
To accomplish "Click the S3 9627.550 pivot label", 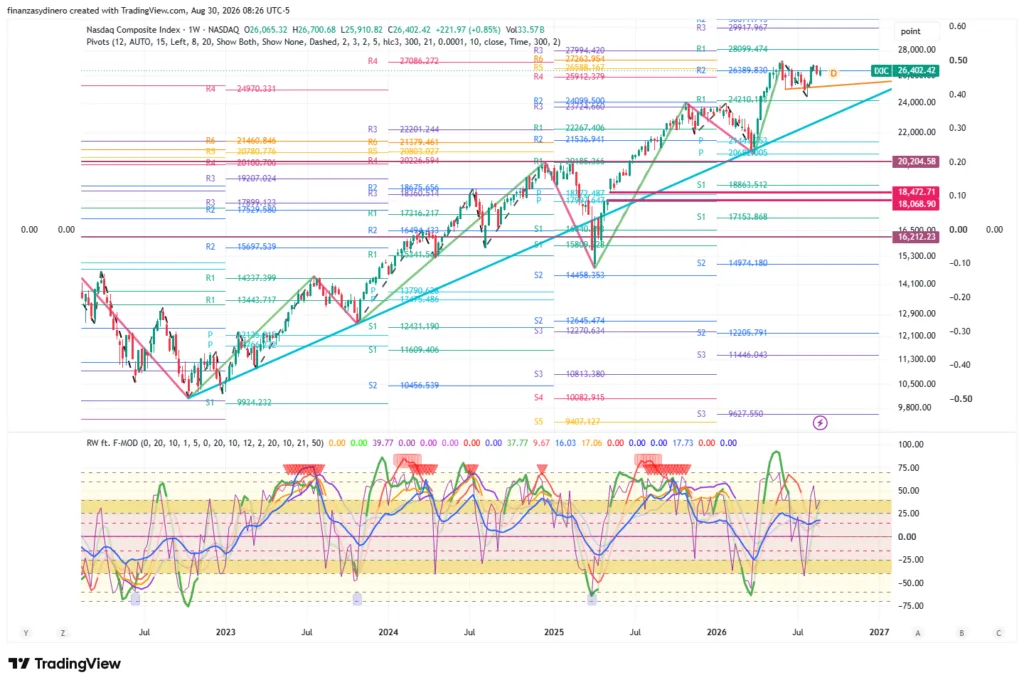I will point(729,414).
